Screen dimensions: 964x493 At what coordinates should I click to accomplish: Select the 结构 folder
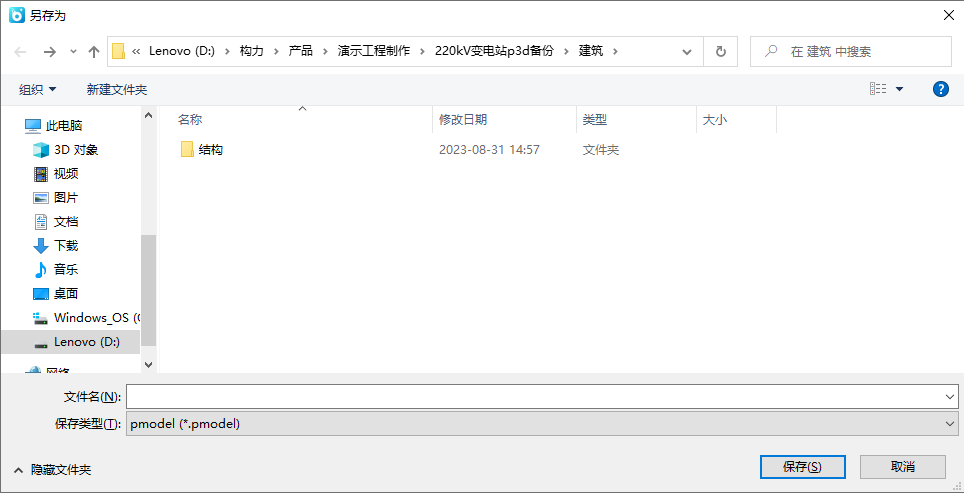210,149
